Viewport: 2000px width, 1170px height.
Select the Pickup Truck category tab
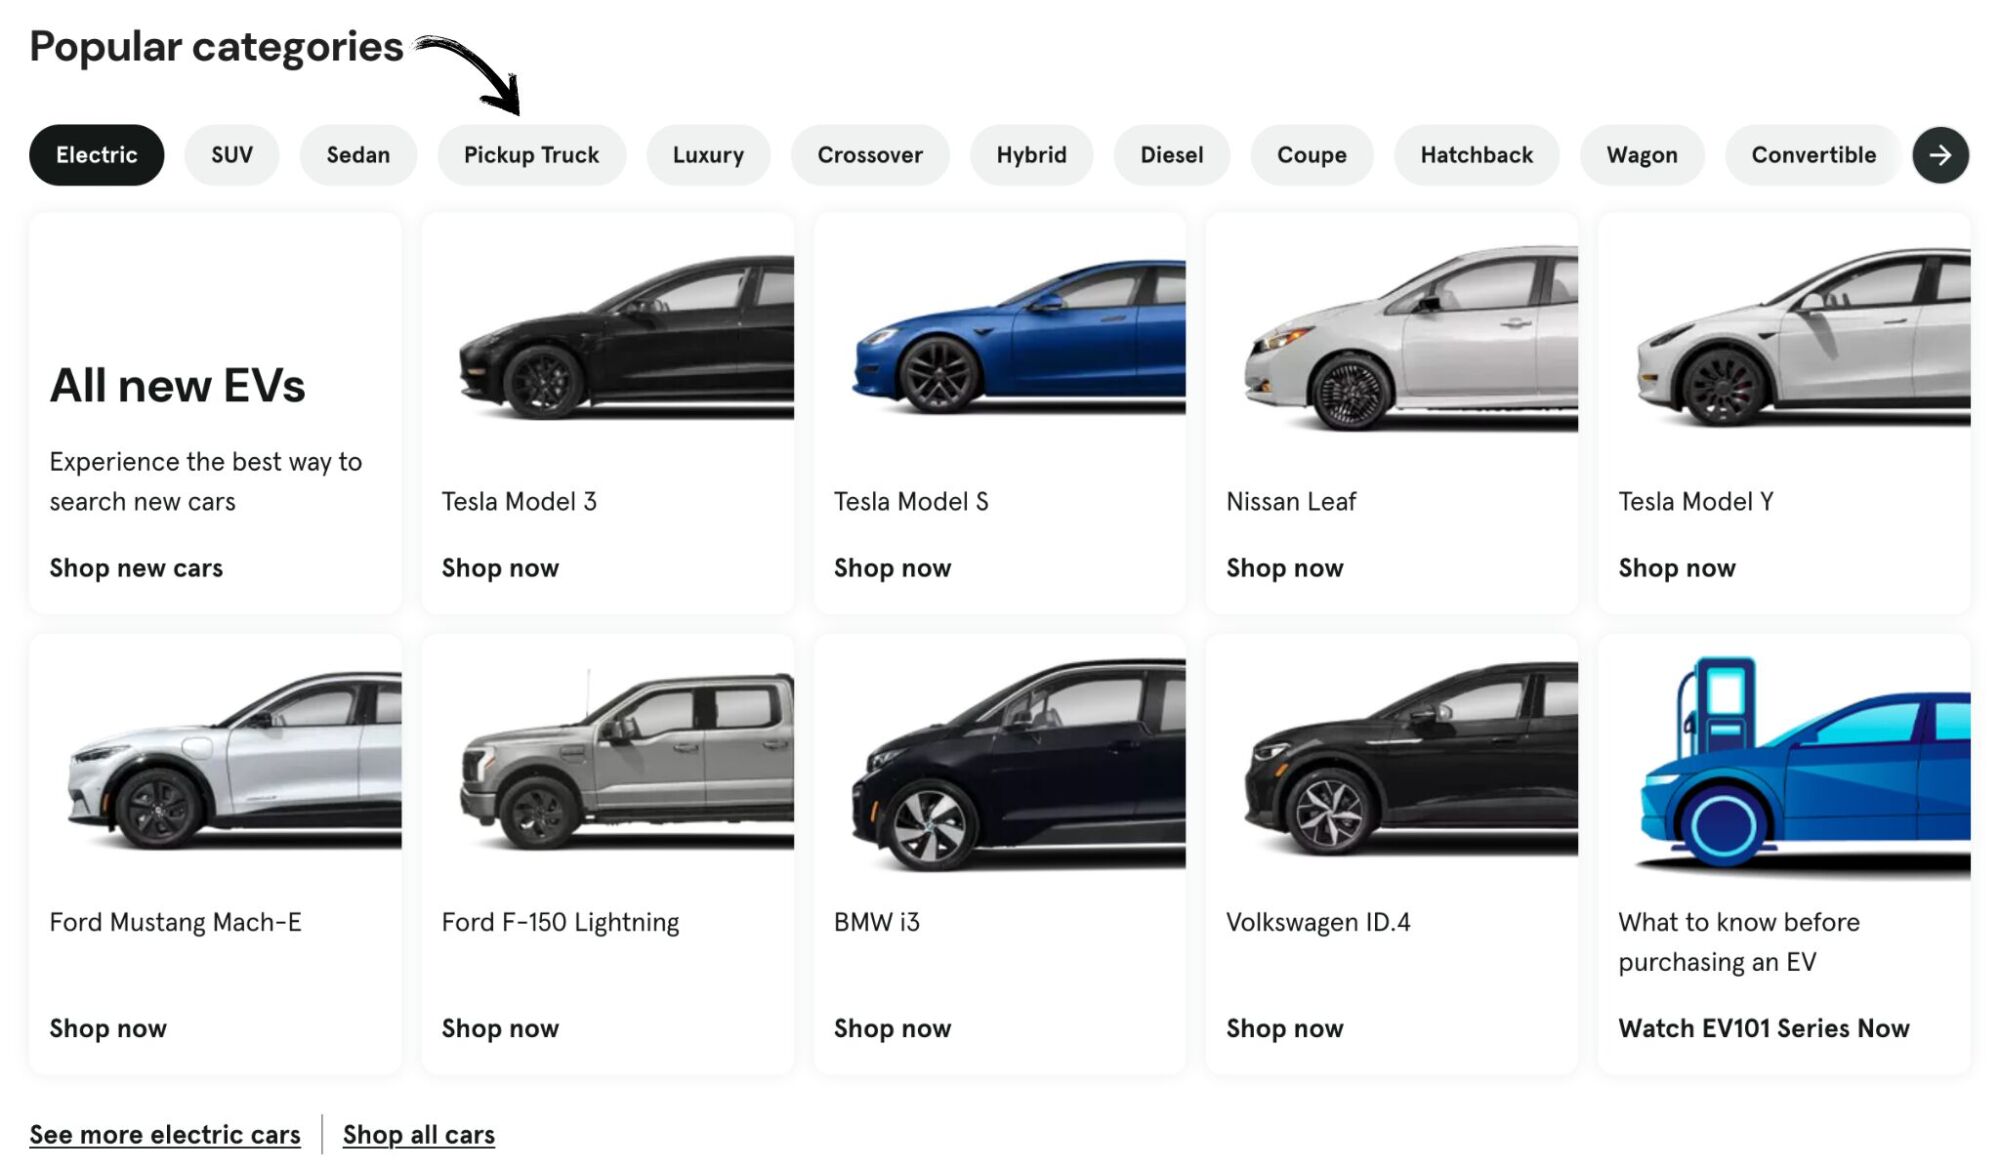[x=531, y=155]
